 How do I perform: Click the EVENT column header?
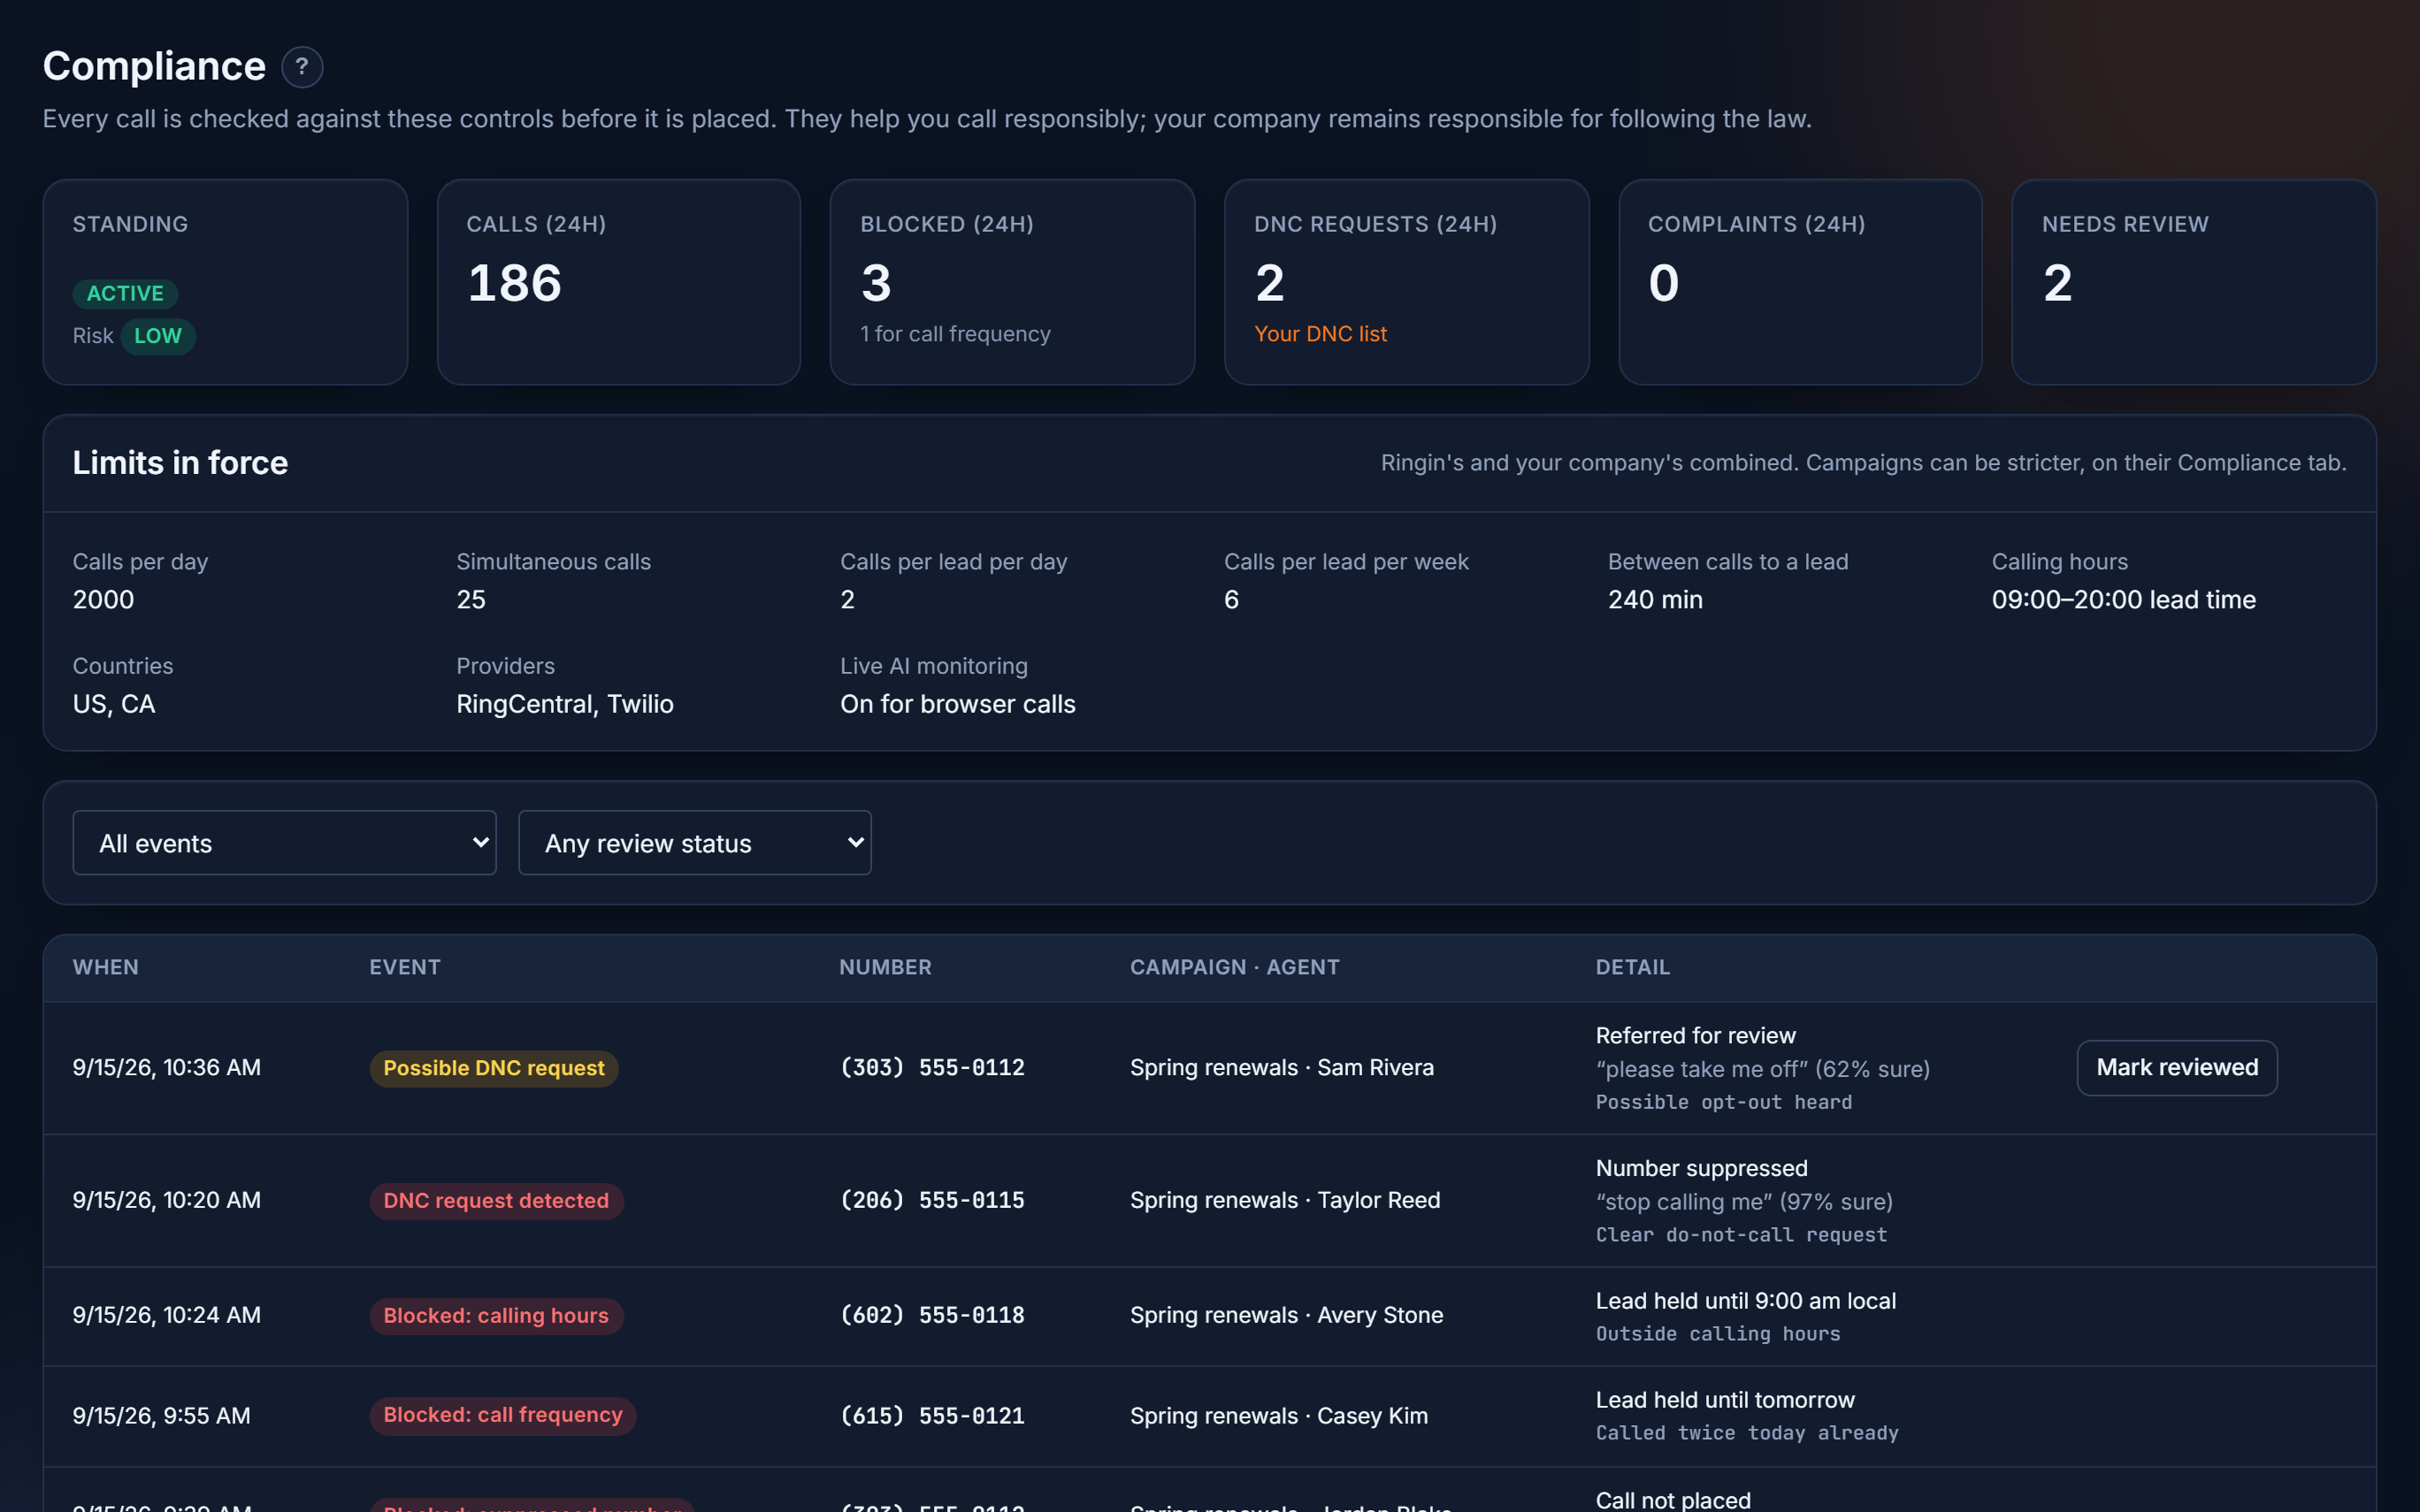point(405,967)
